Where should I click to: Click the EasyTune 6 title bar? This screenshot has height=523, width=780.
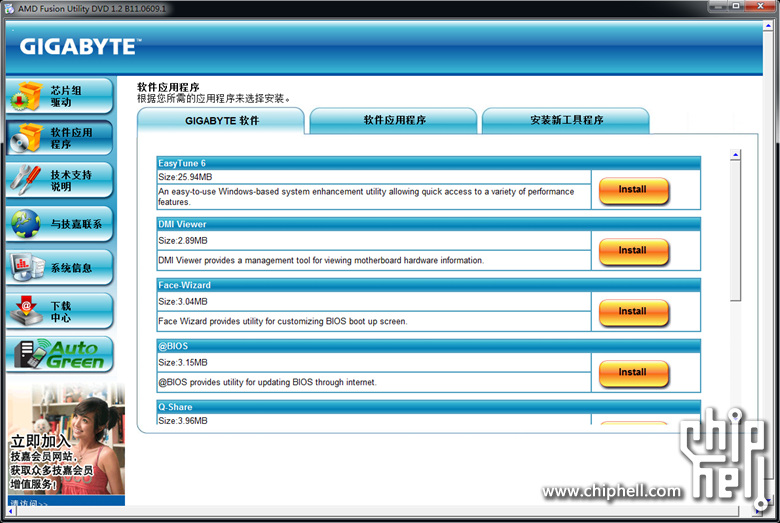429,163
